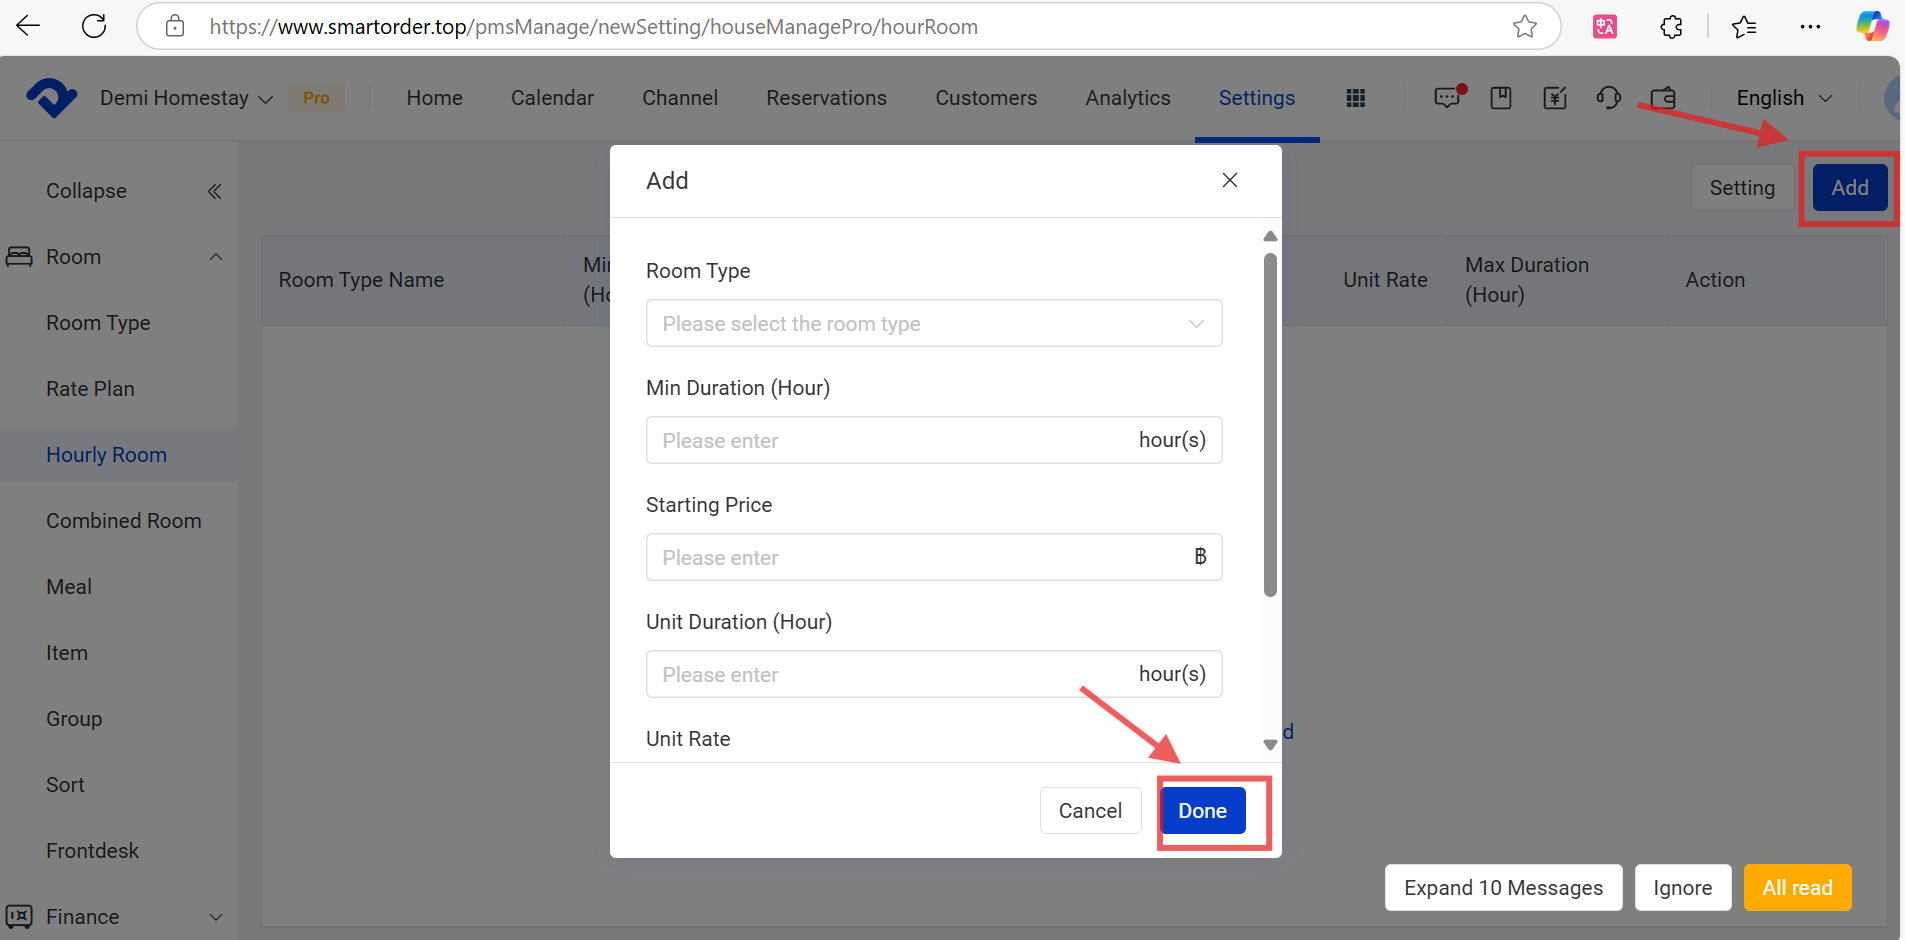Select Combined Room in the sidebar

(123, 521)
